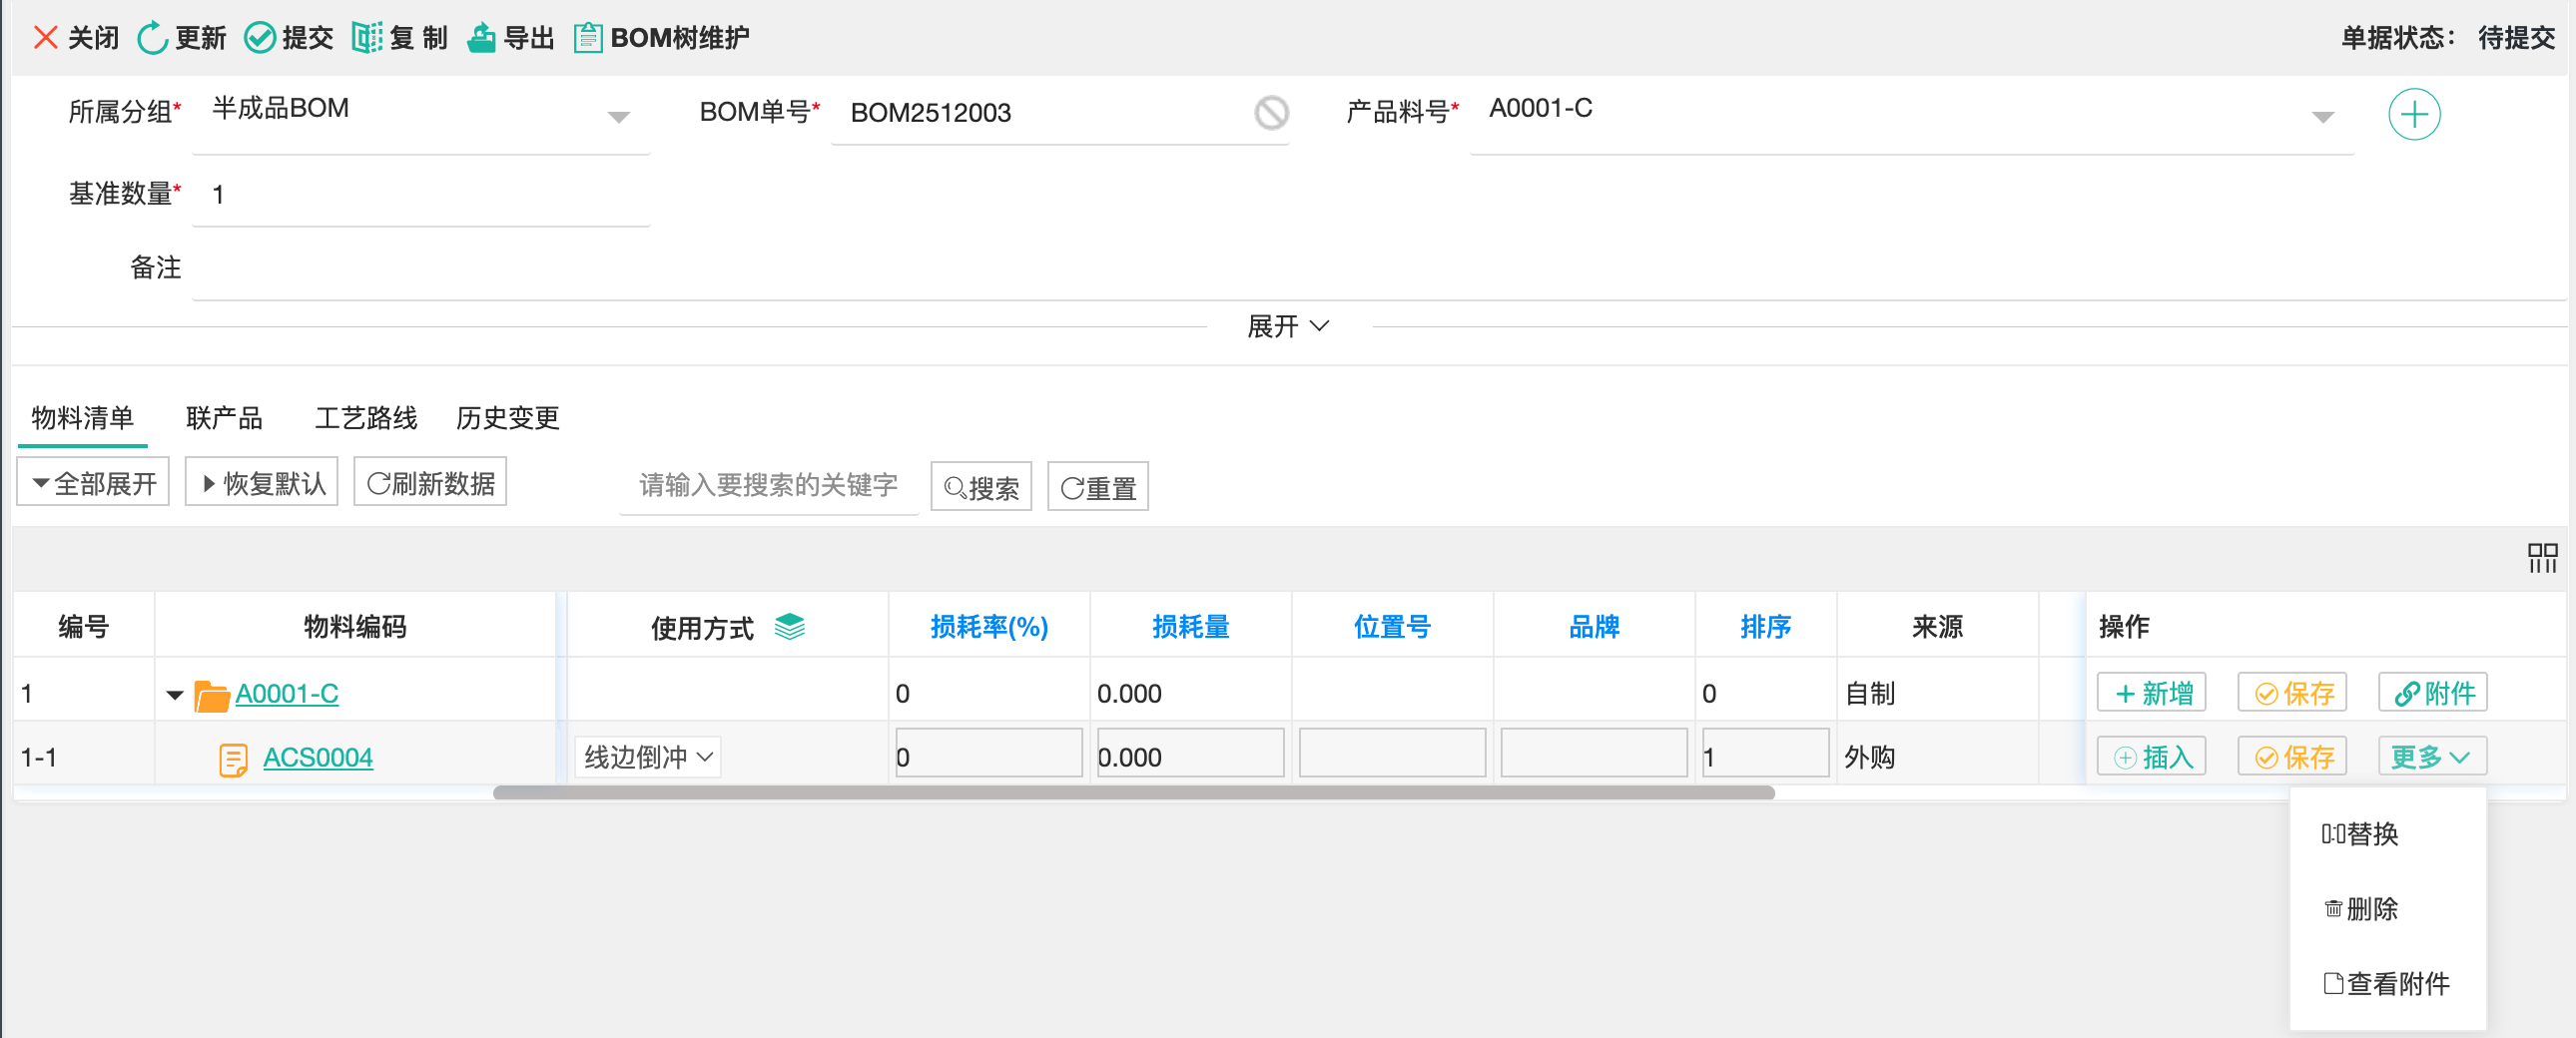Open the 产品料号 dropdown arrow

tap(2322, 117)
